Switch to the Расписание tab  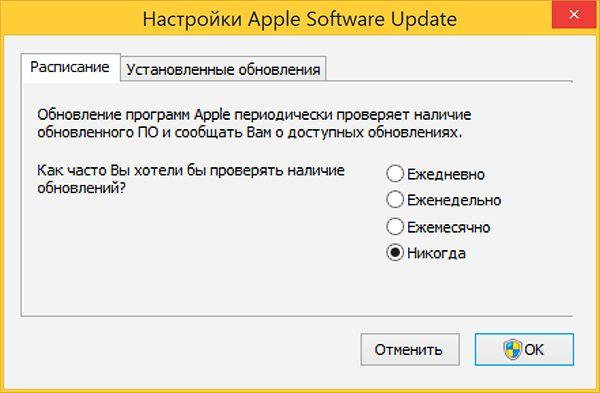coord(70,67)
